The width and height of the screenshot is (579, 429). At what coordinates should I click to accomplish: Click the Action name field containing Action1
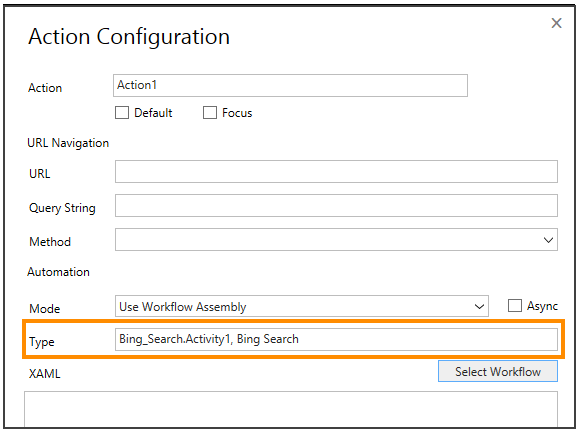point(290,85)
